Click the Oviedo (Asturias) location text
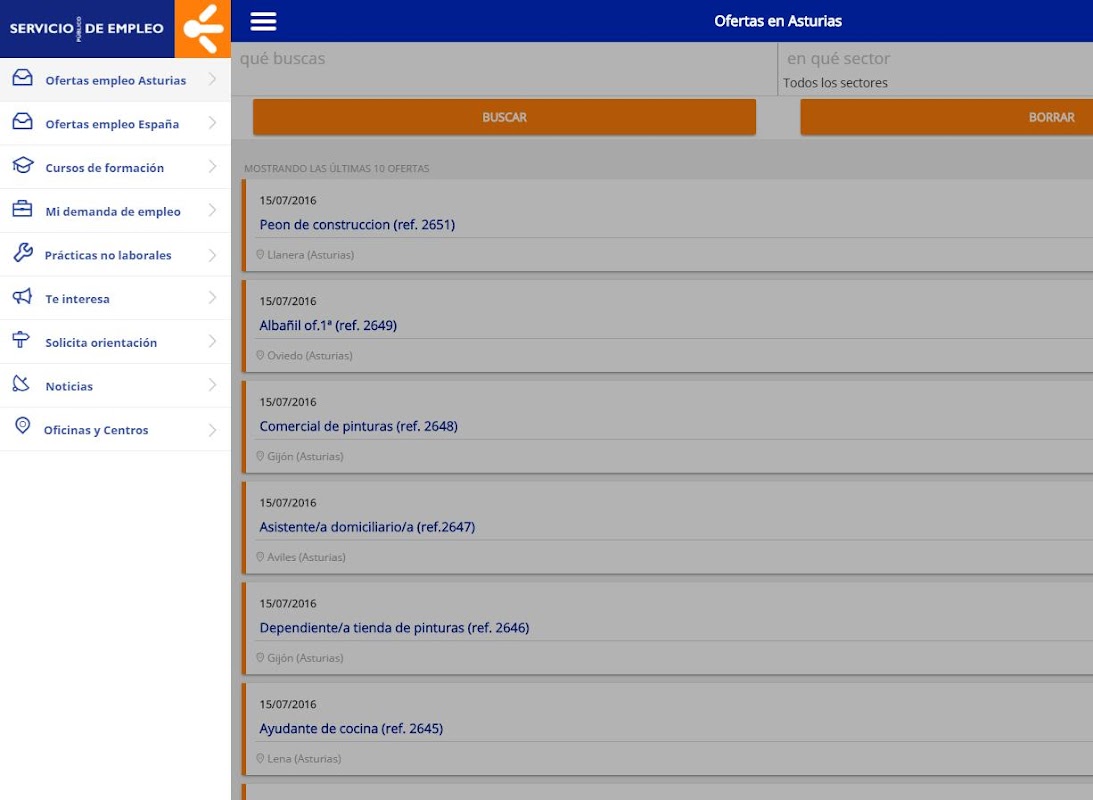Image resolution: width=1093 pixels, height=800 pixels. coord(309,355)
